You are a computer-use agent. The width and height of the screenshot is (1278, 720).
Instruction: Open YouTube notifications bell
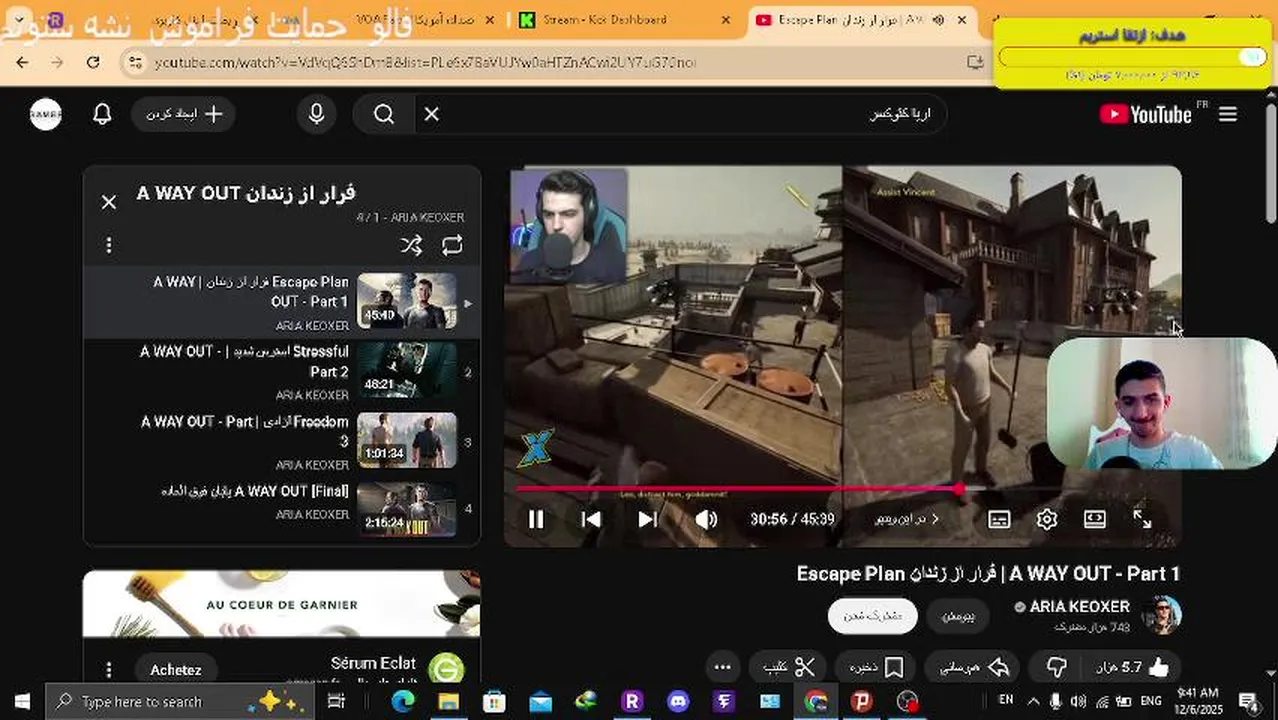point(102,114)
